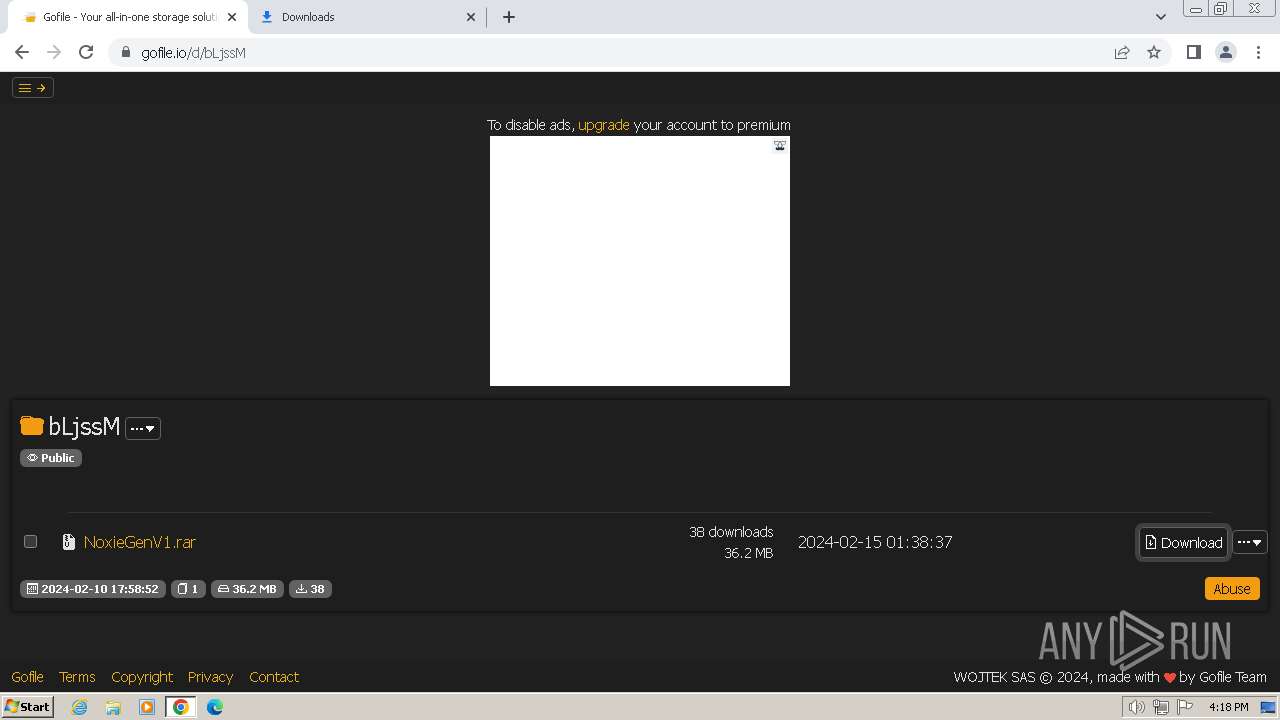Click the 38 downloads text
Image resolution: width=1280 pixels, height=720 pixels.
pyautogui.click(x=731, y=532)
